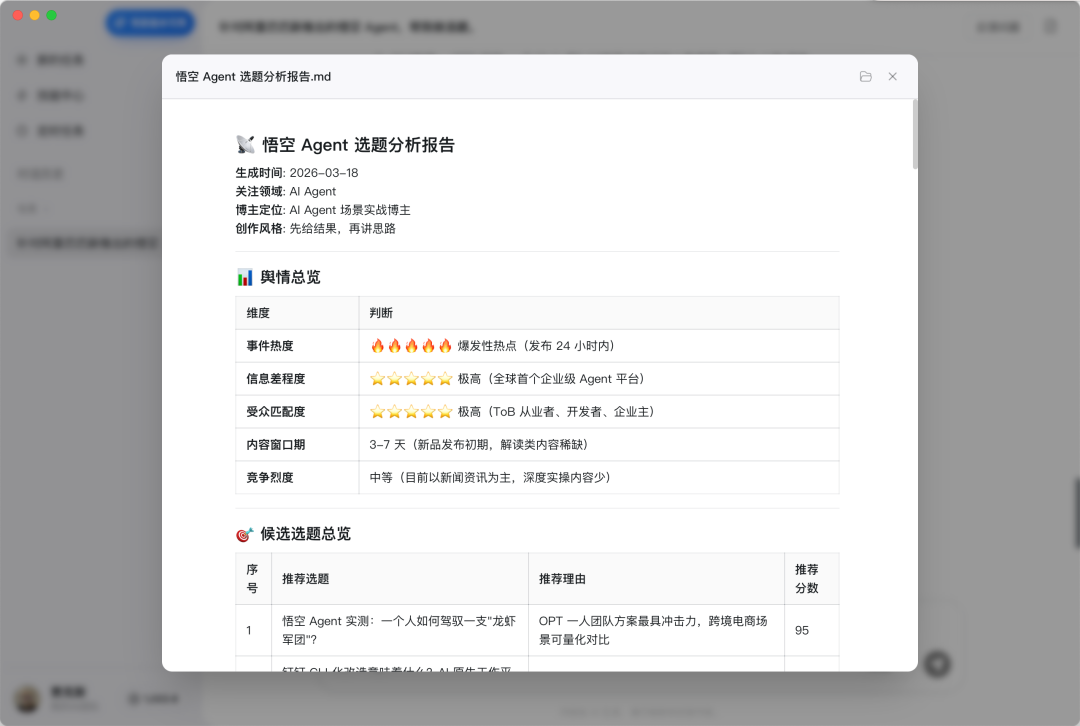The image size is (1080, 726).
Task: Click the user avatar in the bottom-left corner
Action: 30,698
